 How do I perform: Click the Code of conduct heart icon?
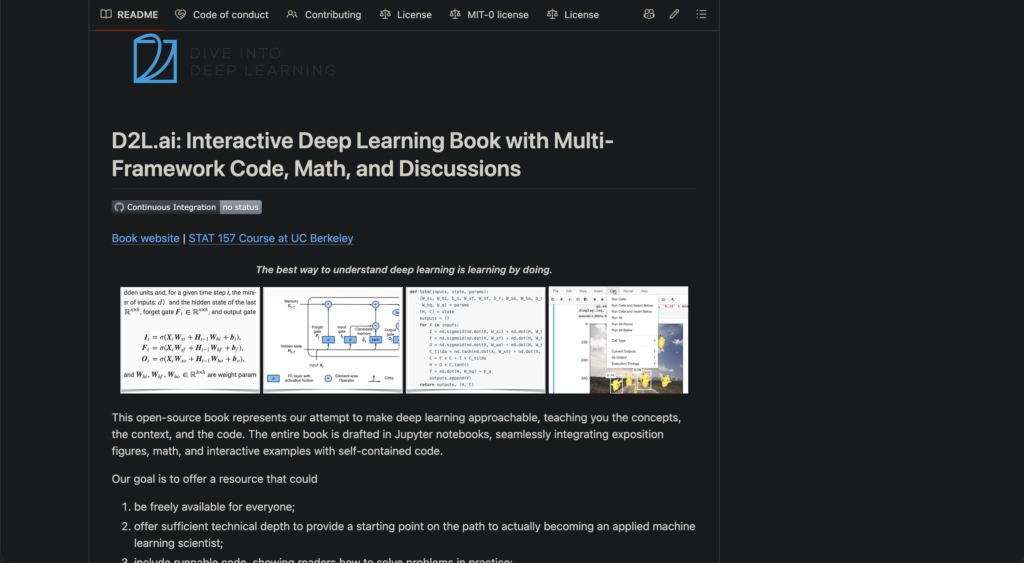click(x=180, y=14)
